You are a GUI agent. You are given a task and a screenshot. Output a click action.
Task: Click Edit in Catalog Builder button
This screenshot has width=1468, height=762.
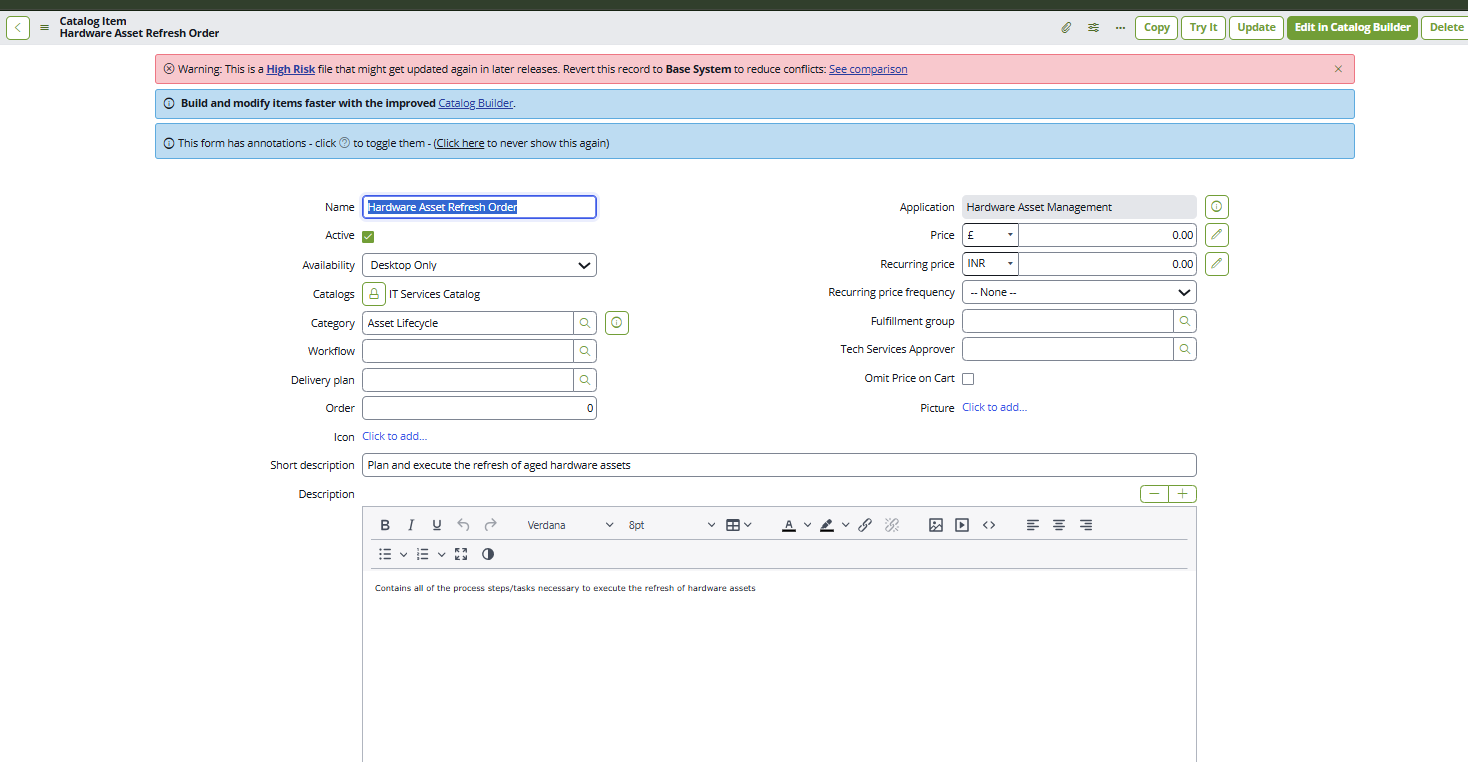point(1351,28)
